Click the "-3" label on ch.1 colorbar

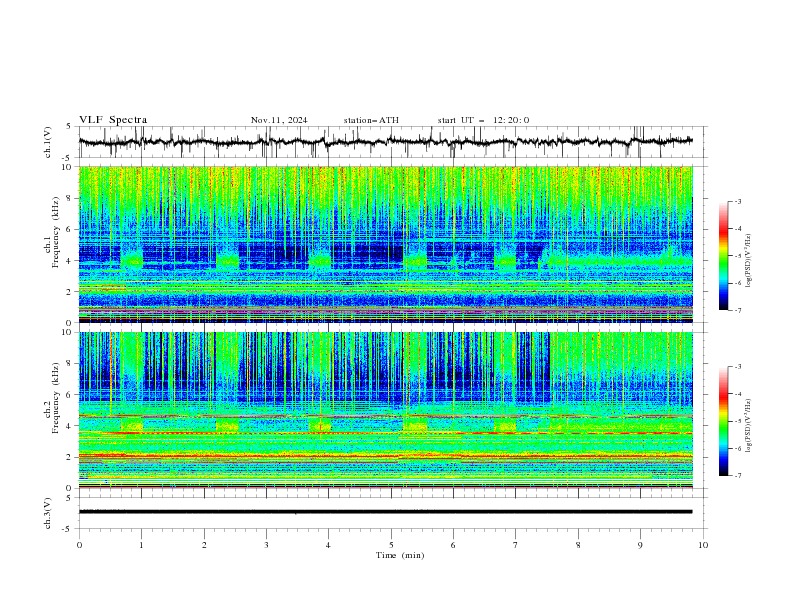[x=737, y=201]
